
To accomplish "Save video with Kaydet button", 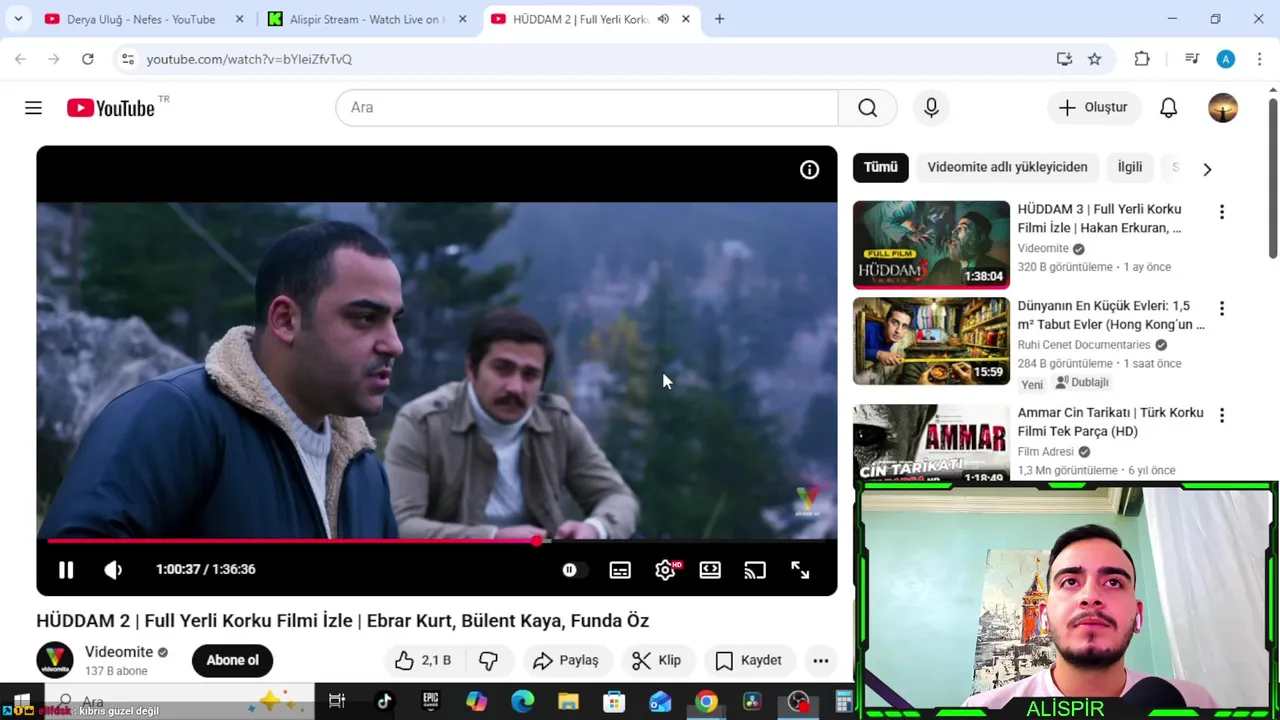I will click(748, 660).
